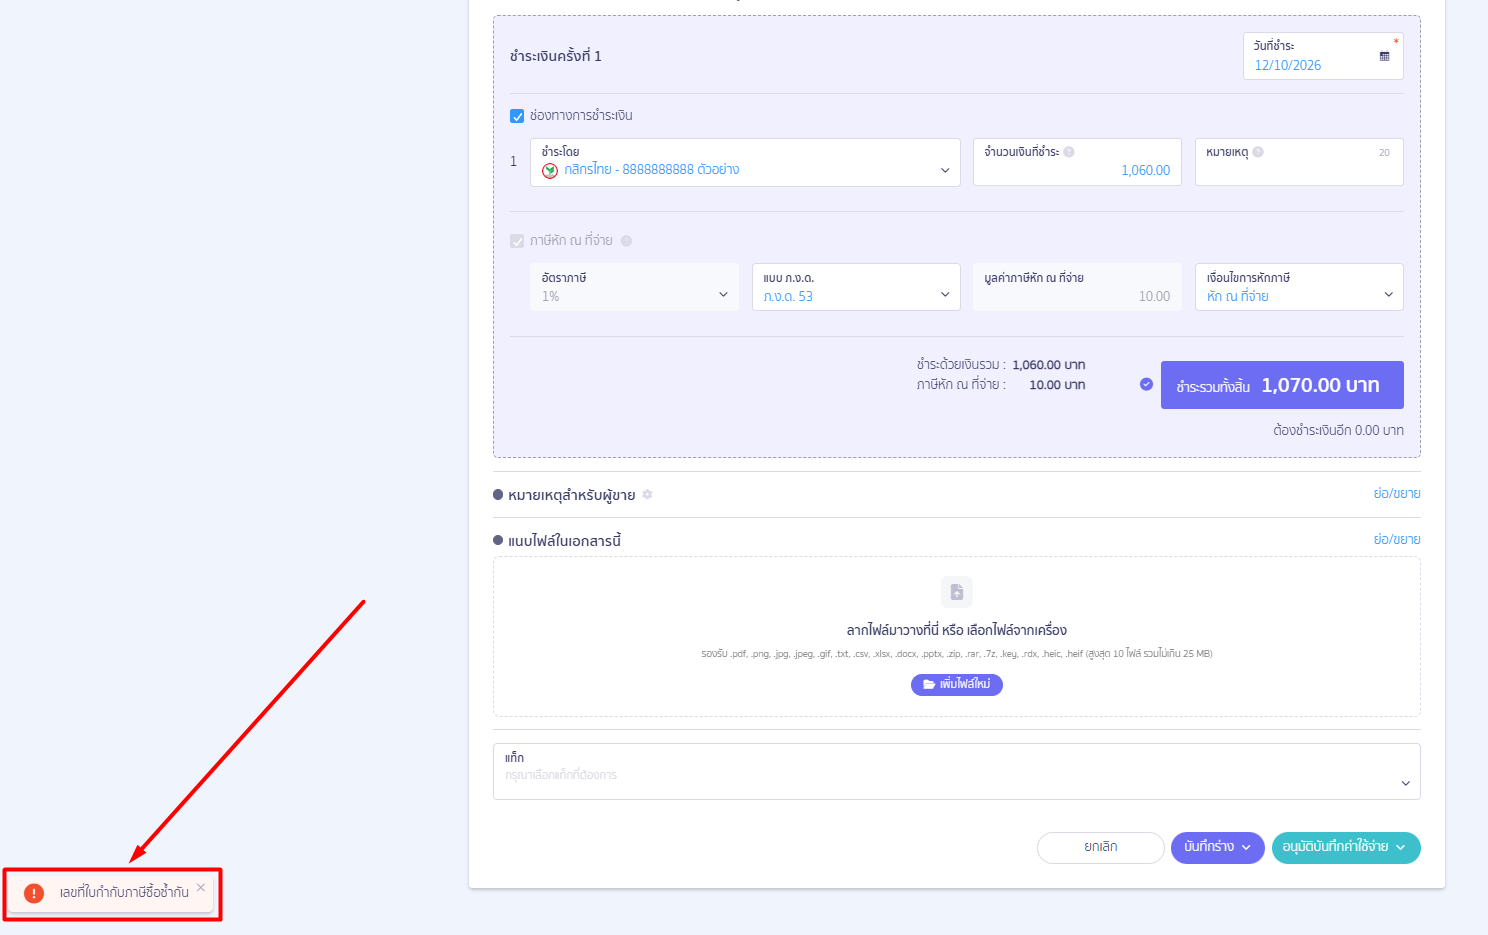
Task: Click the ยกเลิก cancel button
Action: [x=1100, y=847]
